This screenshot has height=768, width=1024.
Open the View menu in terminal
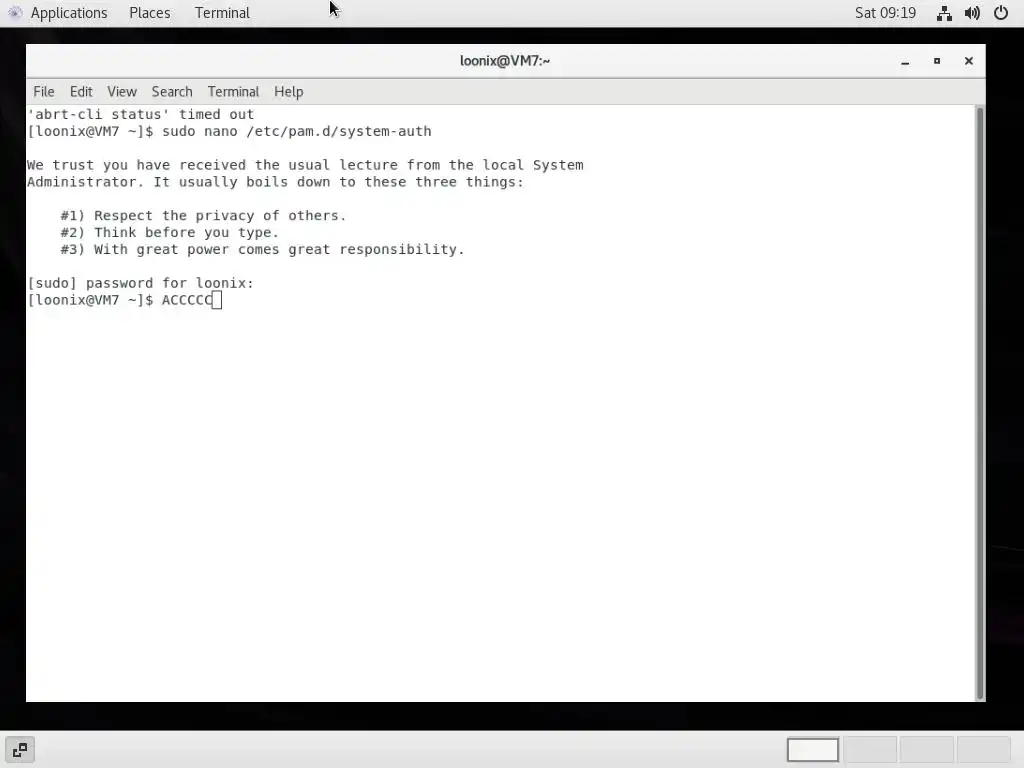coord(122,91)
